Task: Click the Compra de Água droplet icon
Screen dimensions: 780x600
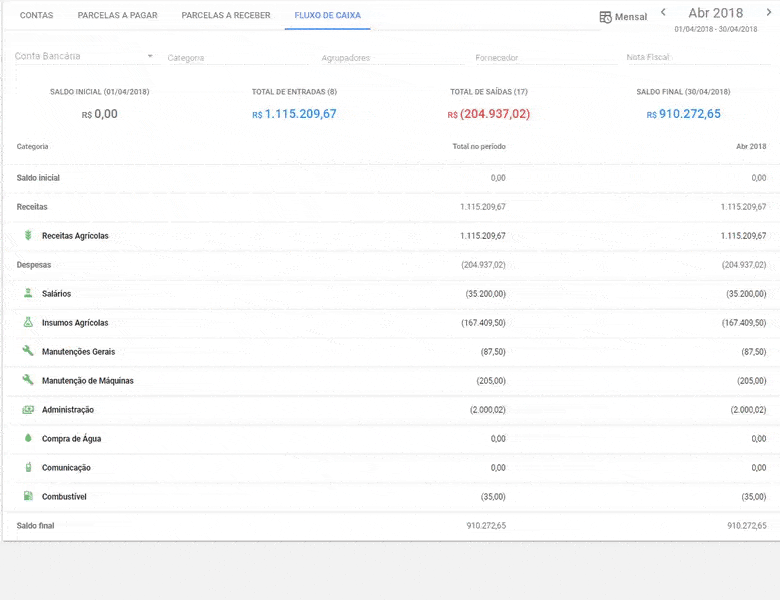Action: [28, 439]
